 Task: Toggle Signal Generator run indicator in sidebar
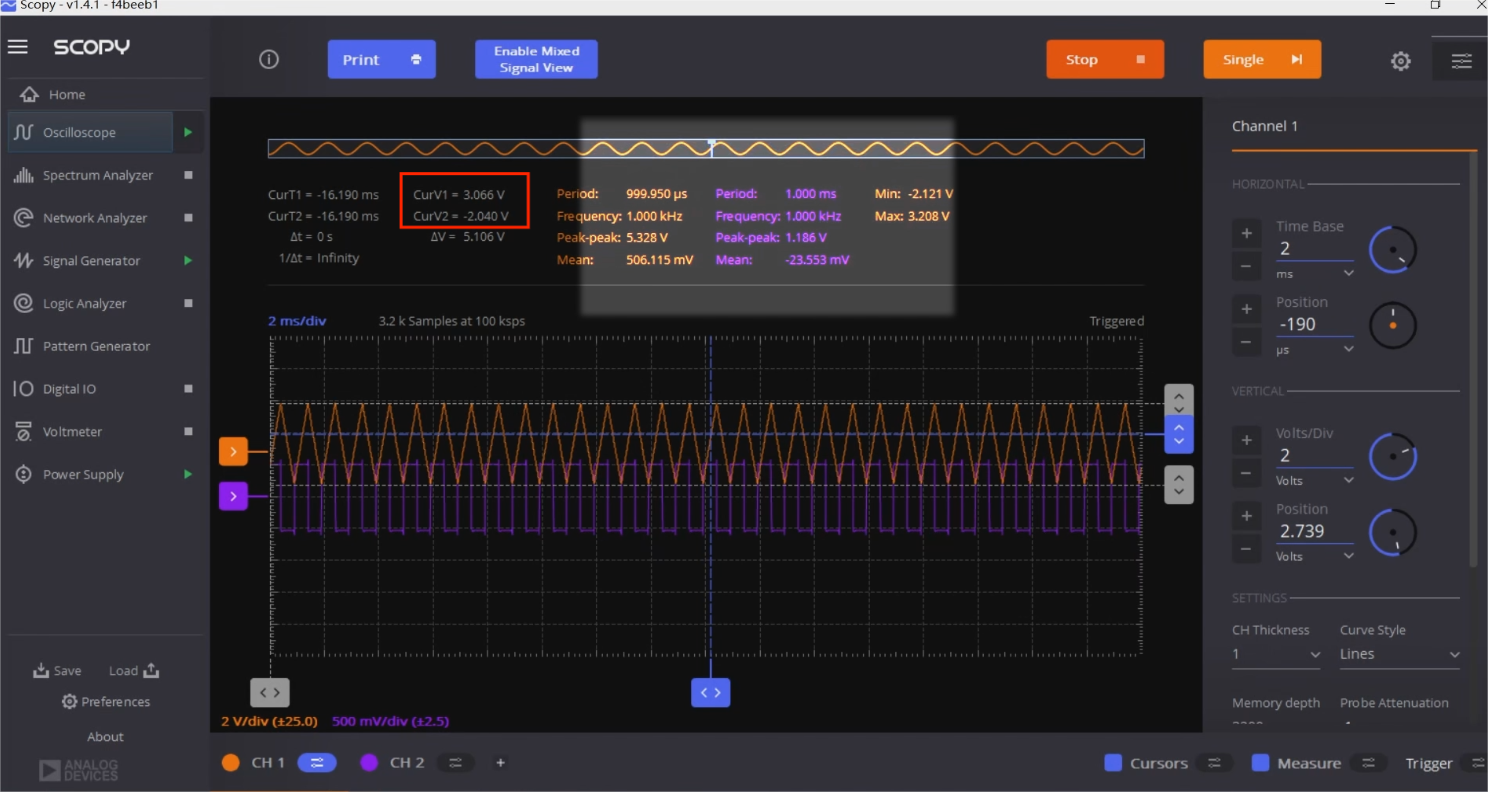[x=187, y=261]
